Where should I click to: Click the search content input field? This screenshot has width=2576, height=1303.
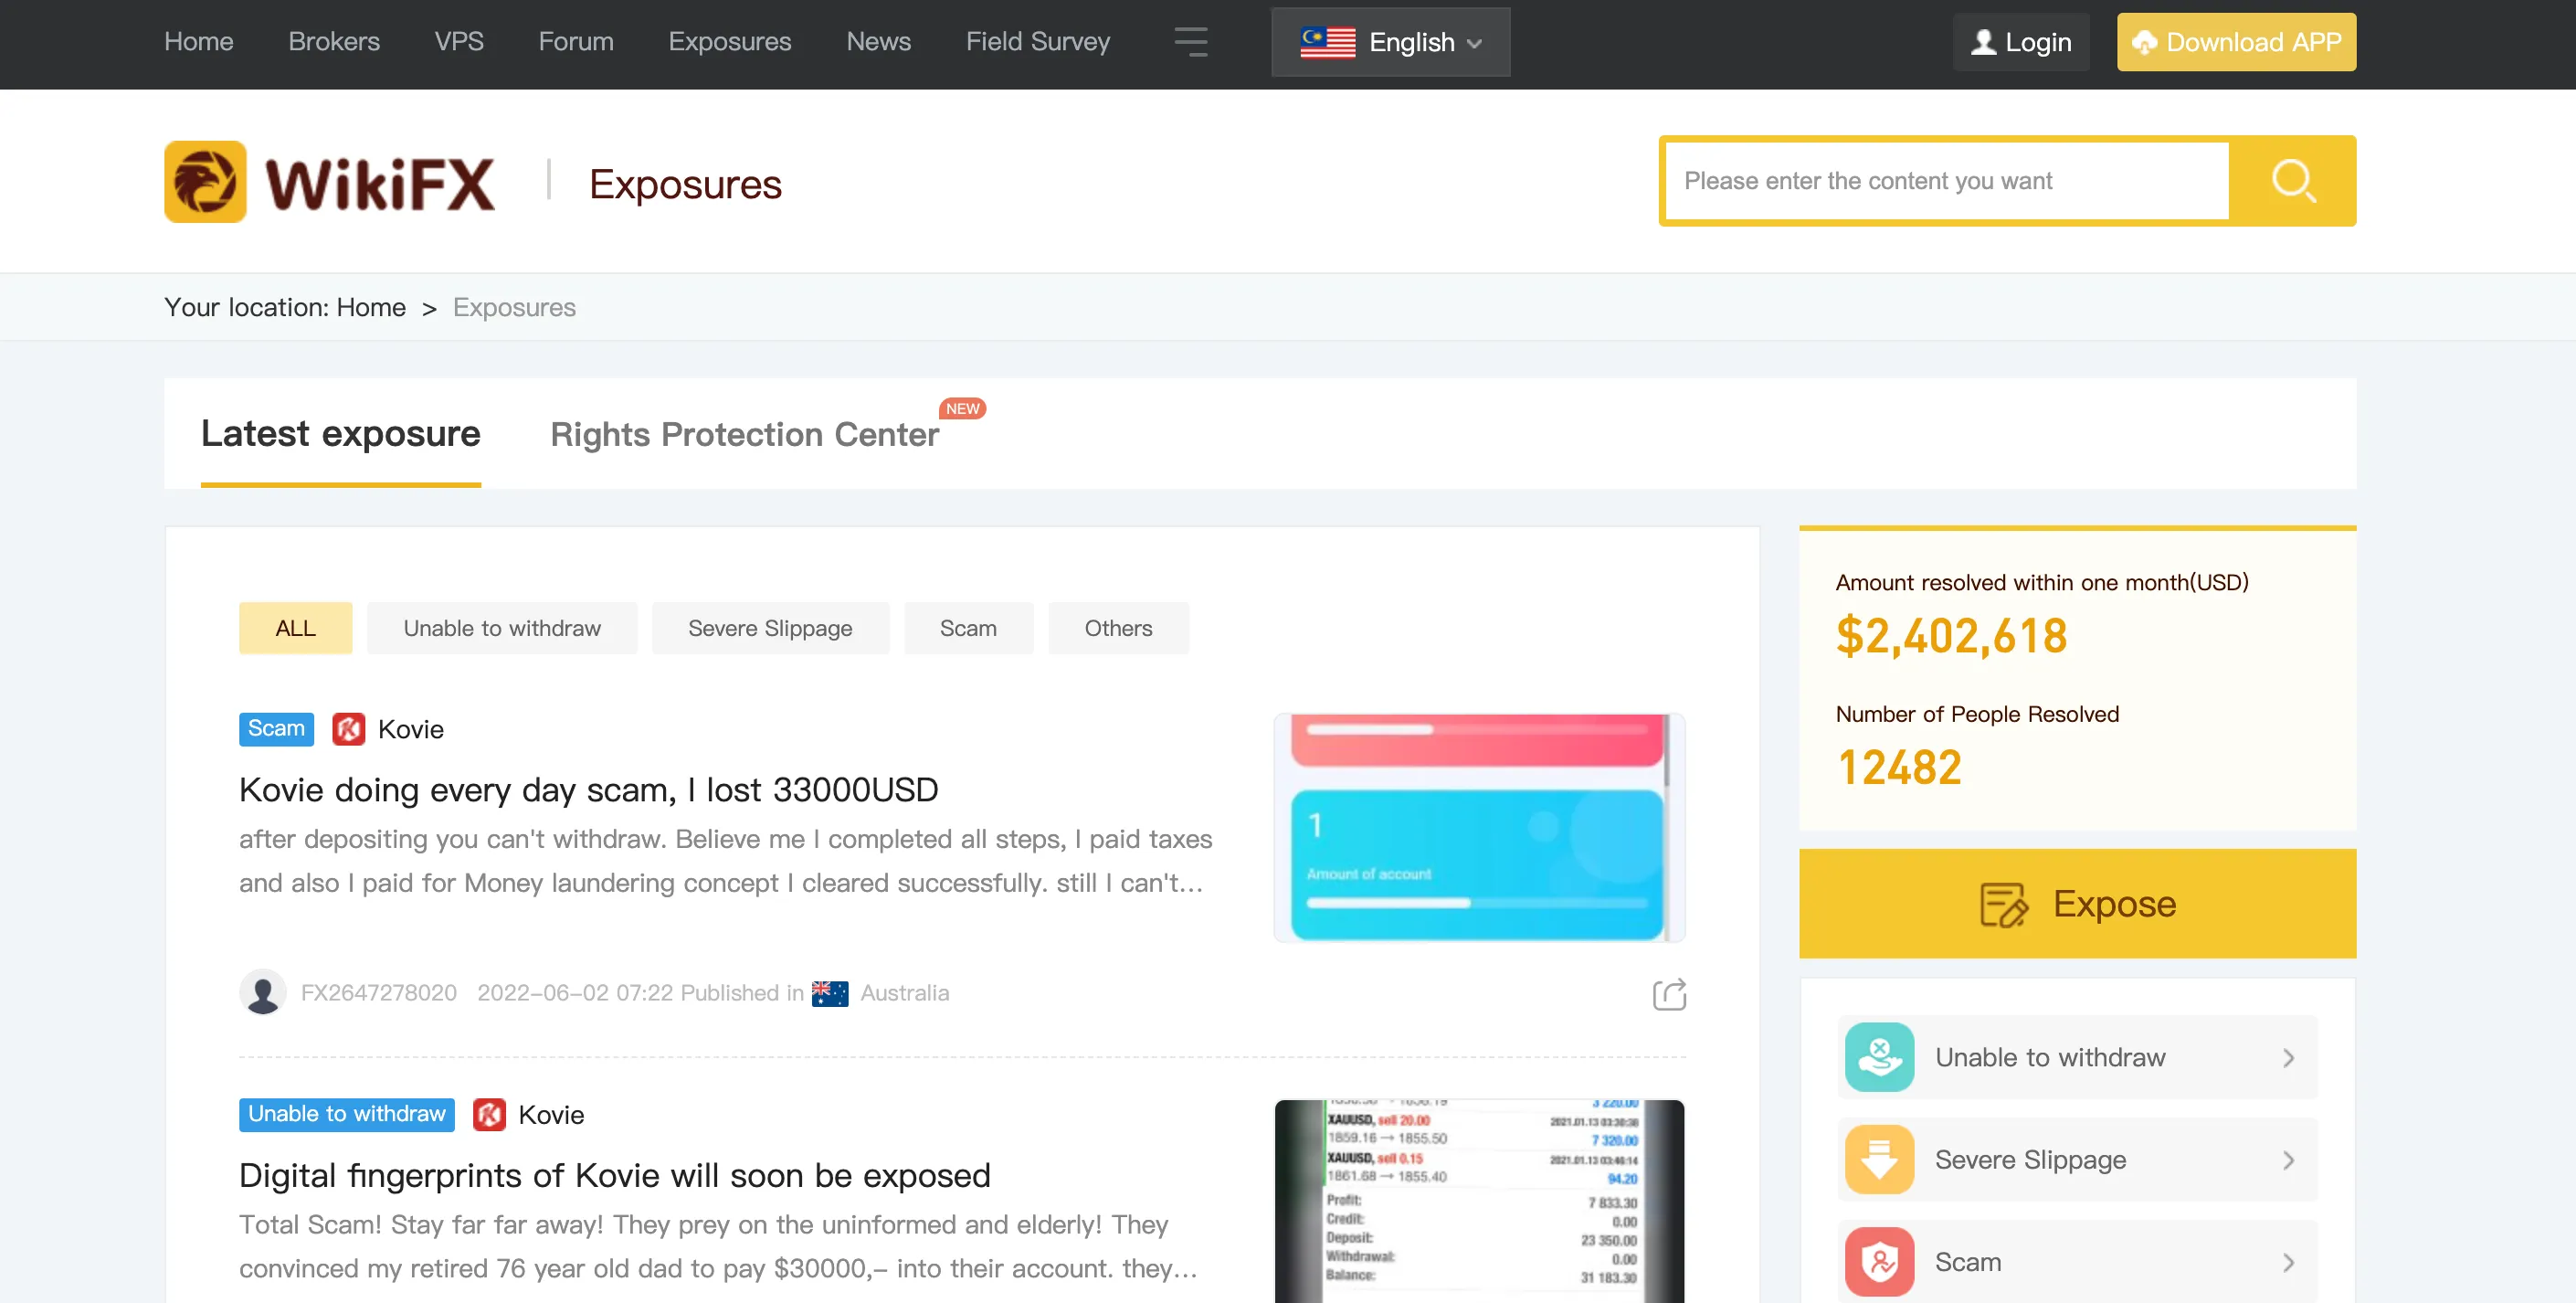pyautogui.click(x=1948, y=181)
